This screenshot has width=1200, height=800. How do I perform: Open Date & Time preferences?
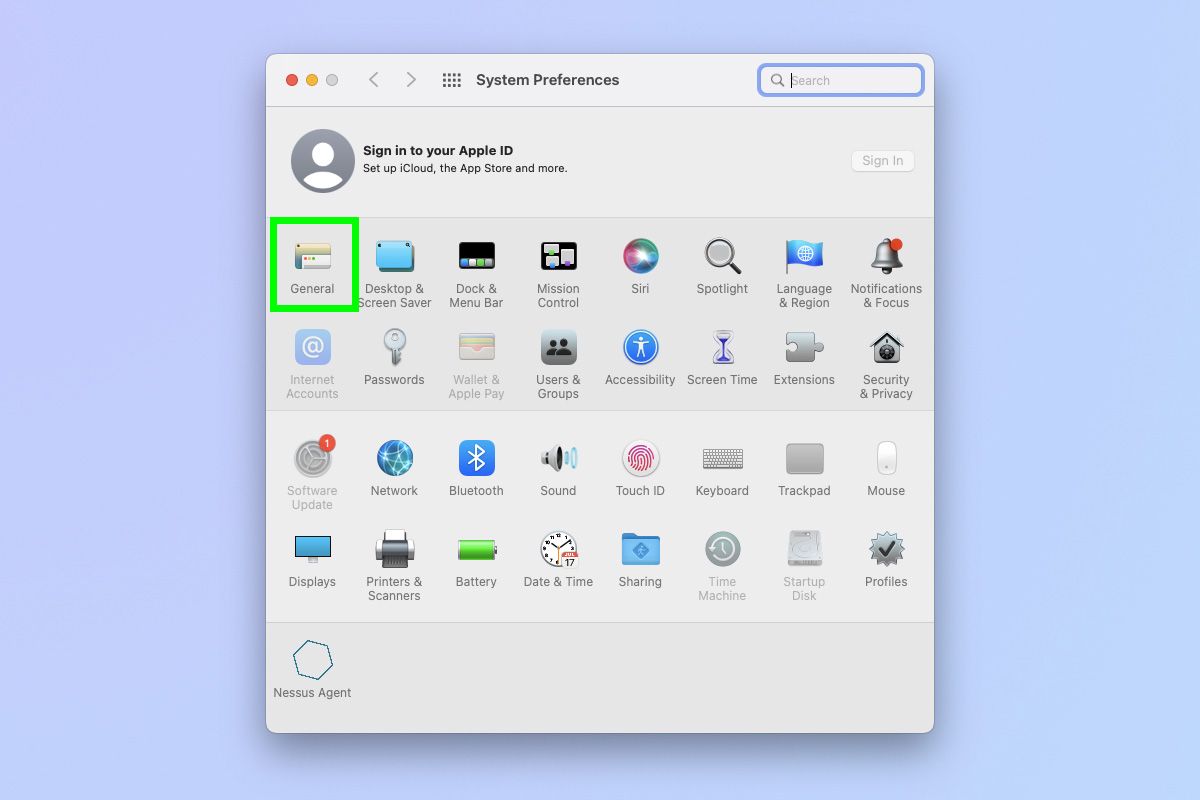558,550
